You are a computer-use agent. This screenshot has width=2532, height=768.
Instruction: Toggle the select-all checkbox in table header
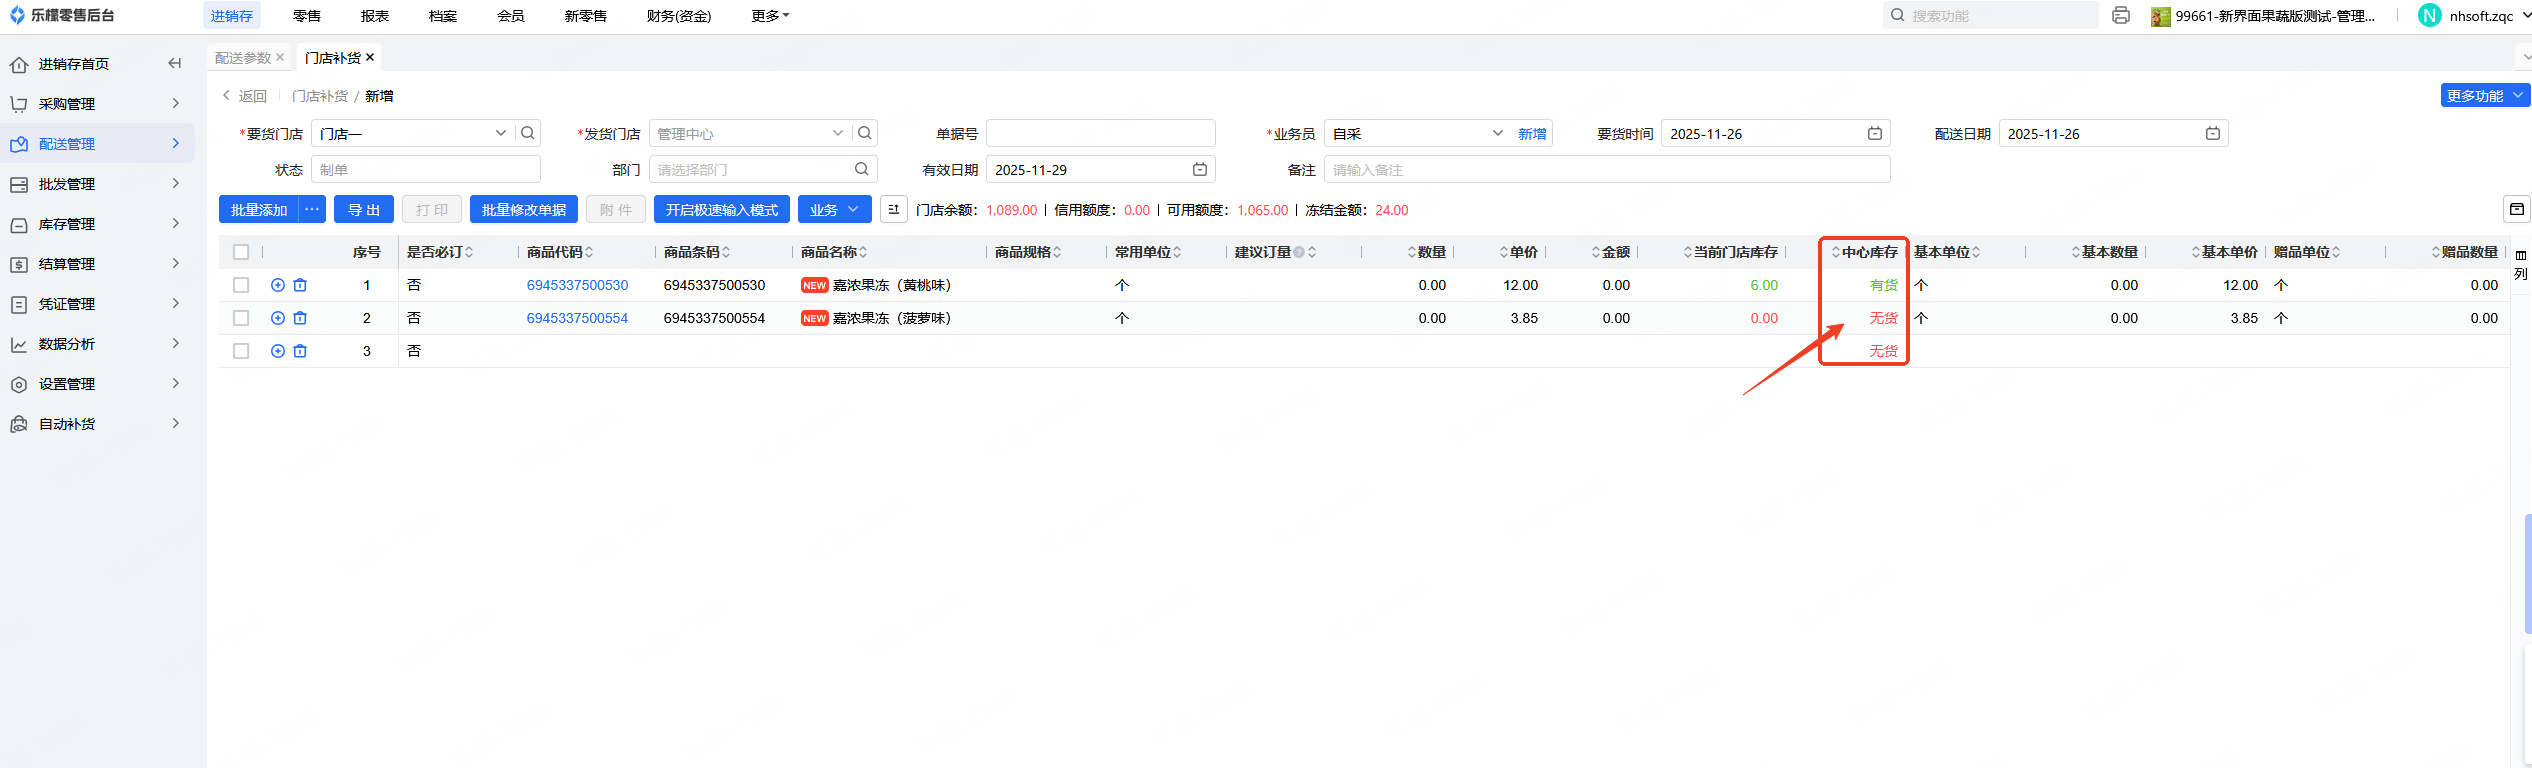241,252
